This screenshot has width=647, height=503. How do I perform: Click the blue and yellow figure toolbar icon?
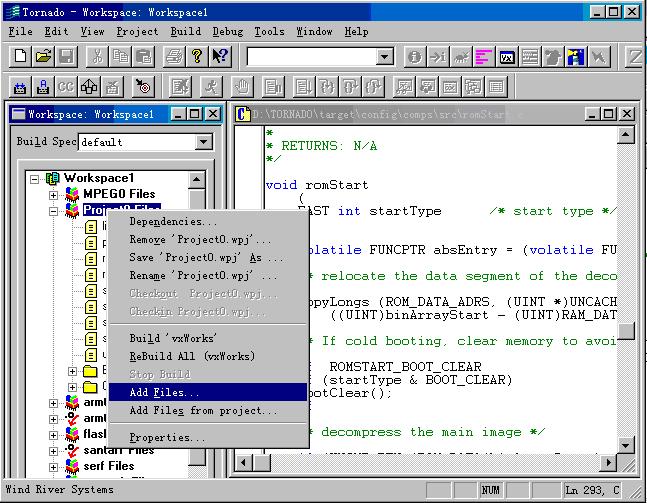pos(576,57)
